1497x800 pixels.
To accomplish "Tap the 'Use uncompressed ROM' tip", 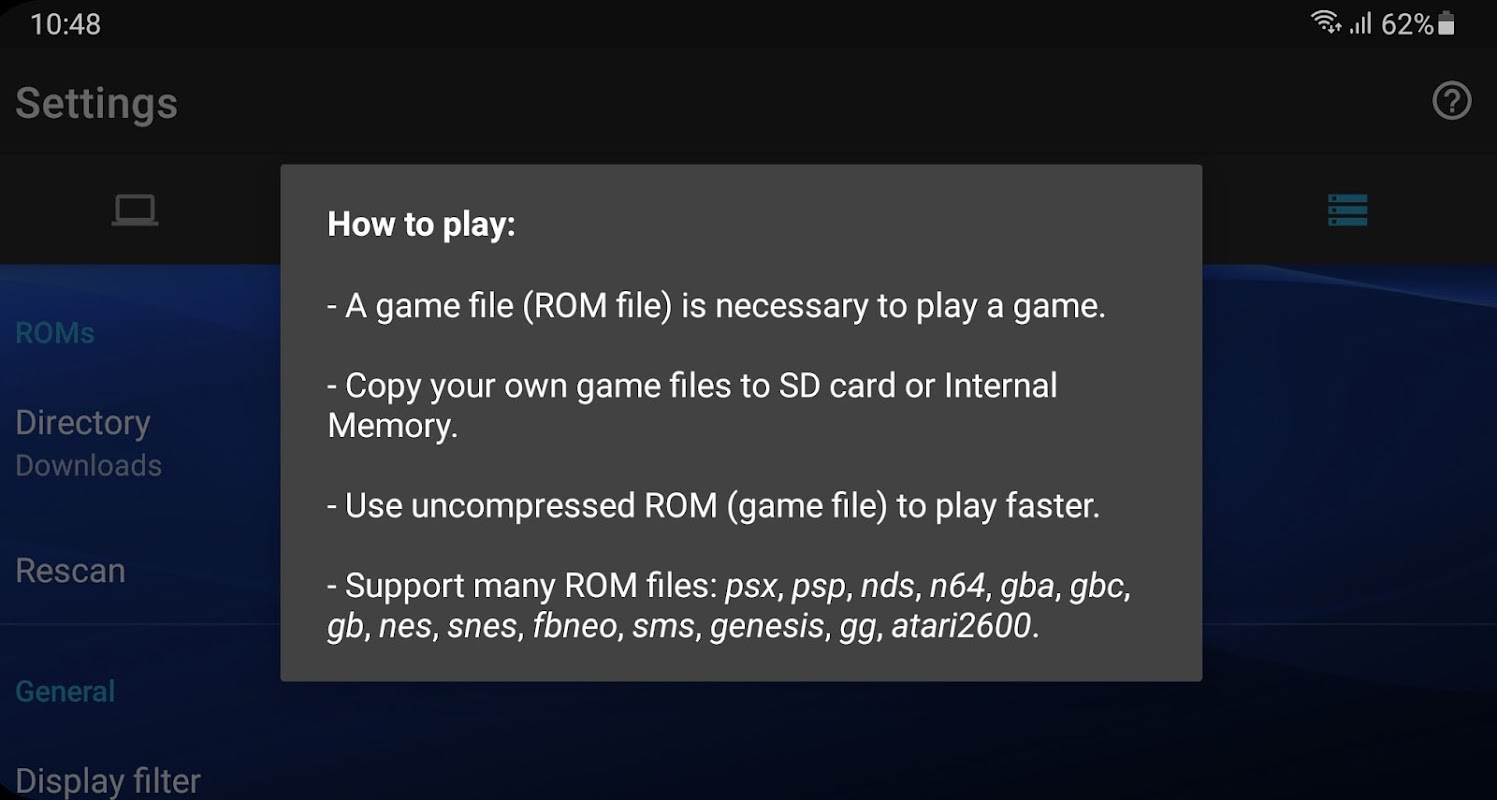I will (713, 506).
